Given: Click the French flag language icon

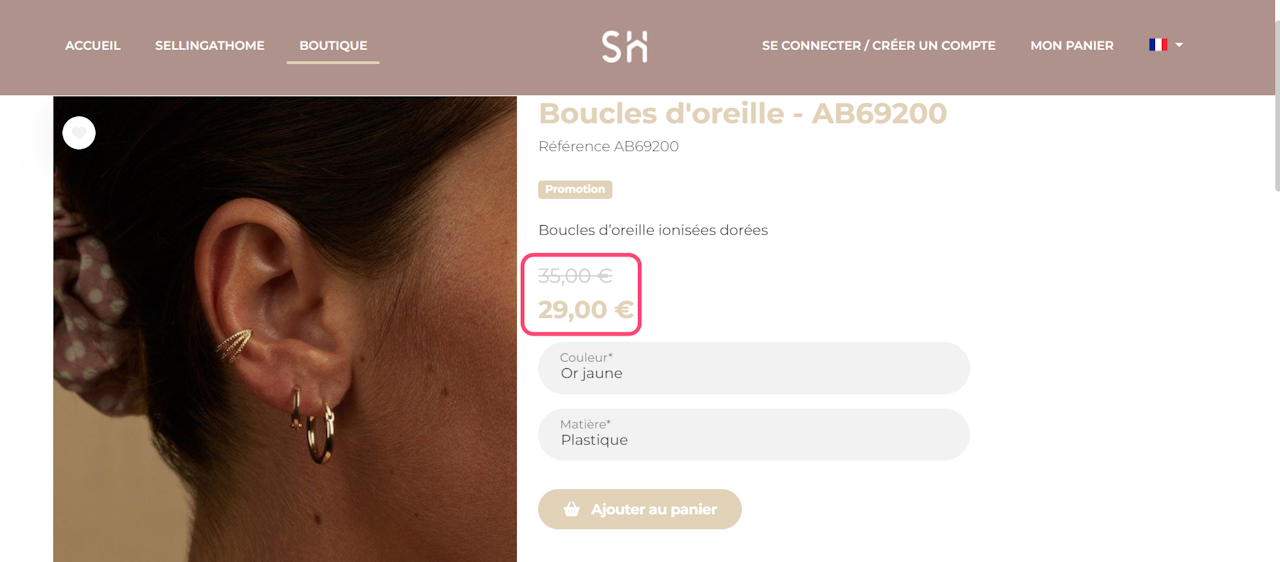Looking at the screenshot, I should pyautogui.click(x=1158, y=45).
